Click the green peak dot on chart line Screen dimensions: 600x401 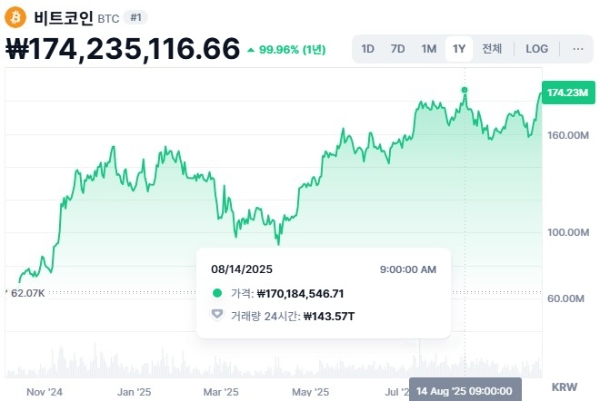point(464,90)
